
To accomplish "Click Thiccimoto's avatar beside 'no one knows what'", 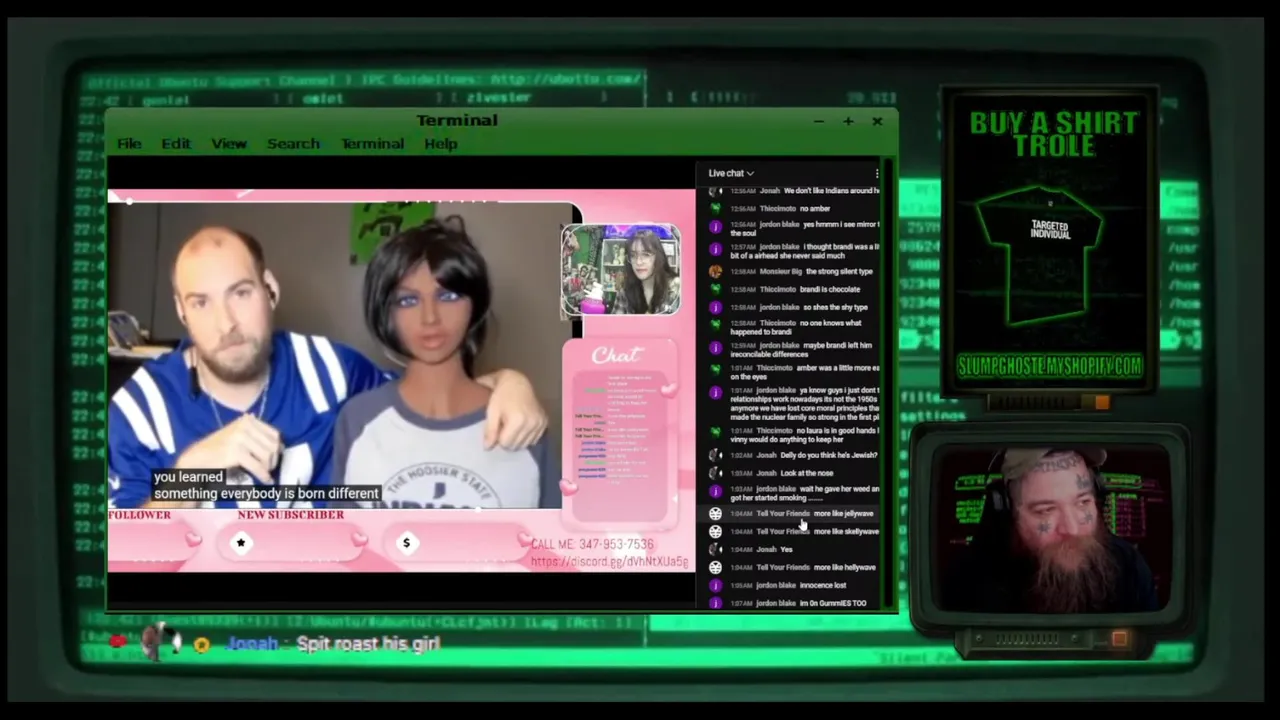I will tap(715, 324).
